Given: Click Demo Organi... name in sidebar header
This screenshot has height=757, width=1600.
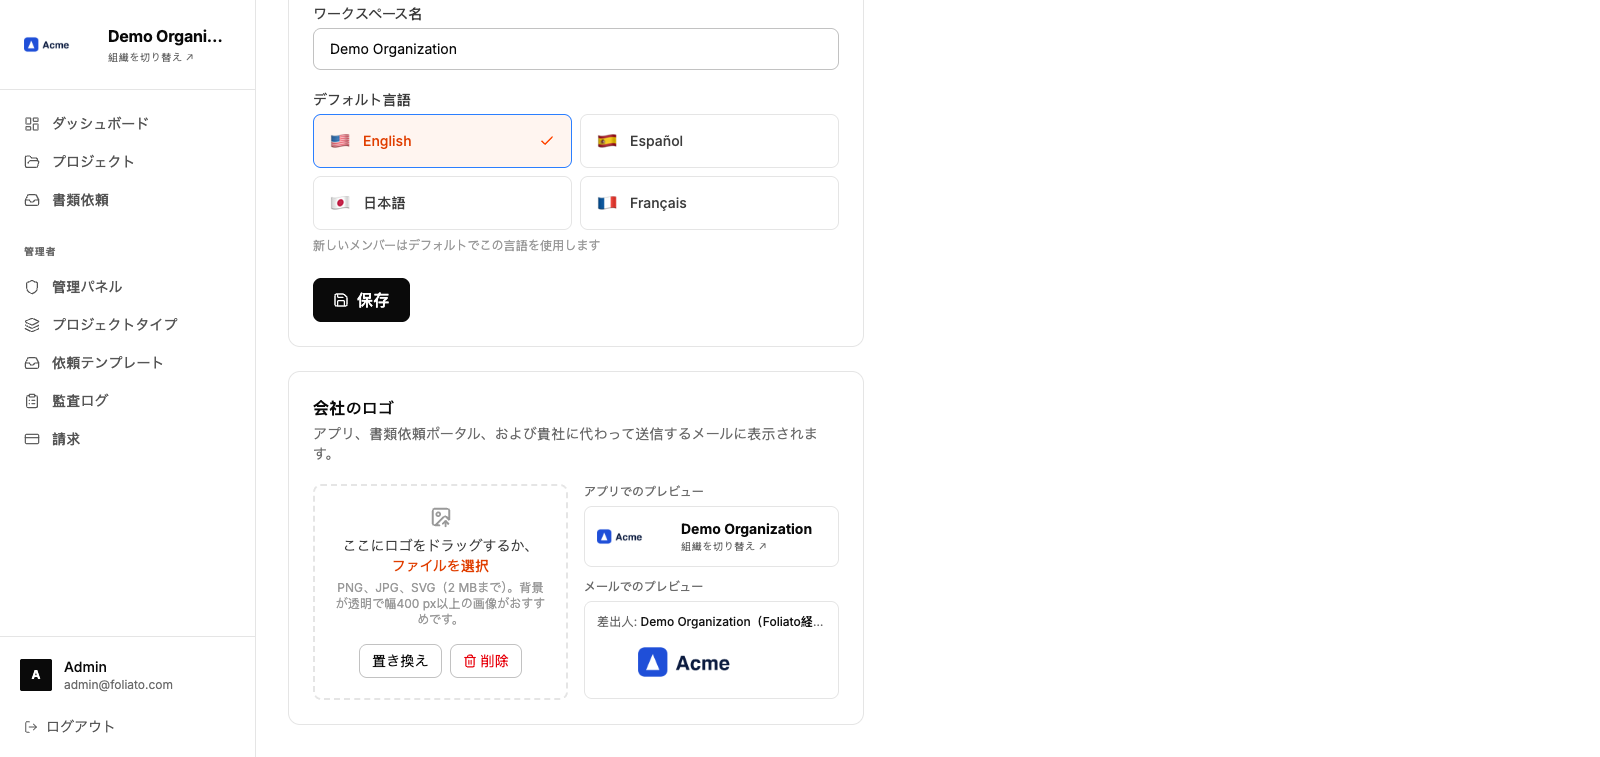Looking at the screenshot, I should click(x=165, y=37).
